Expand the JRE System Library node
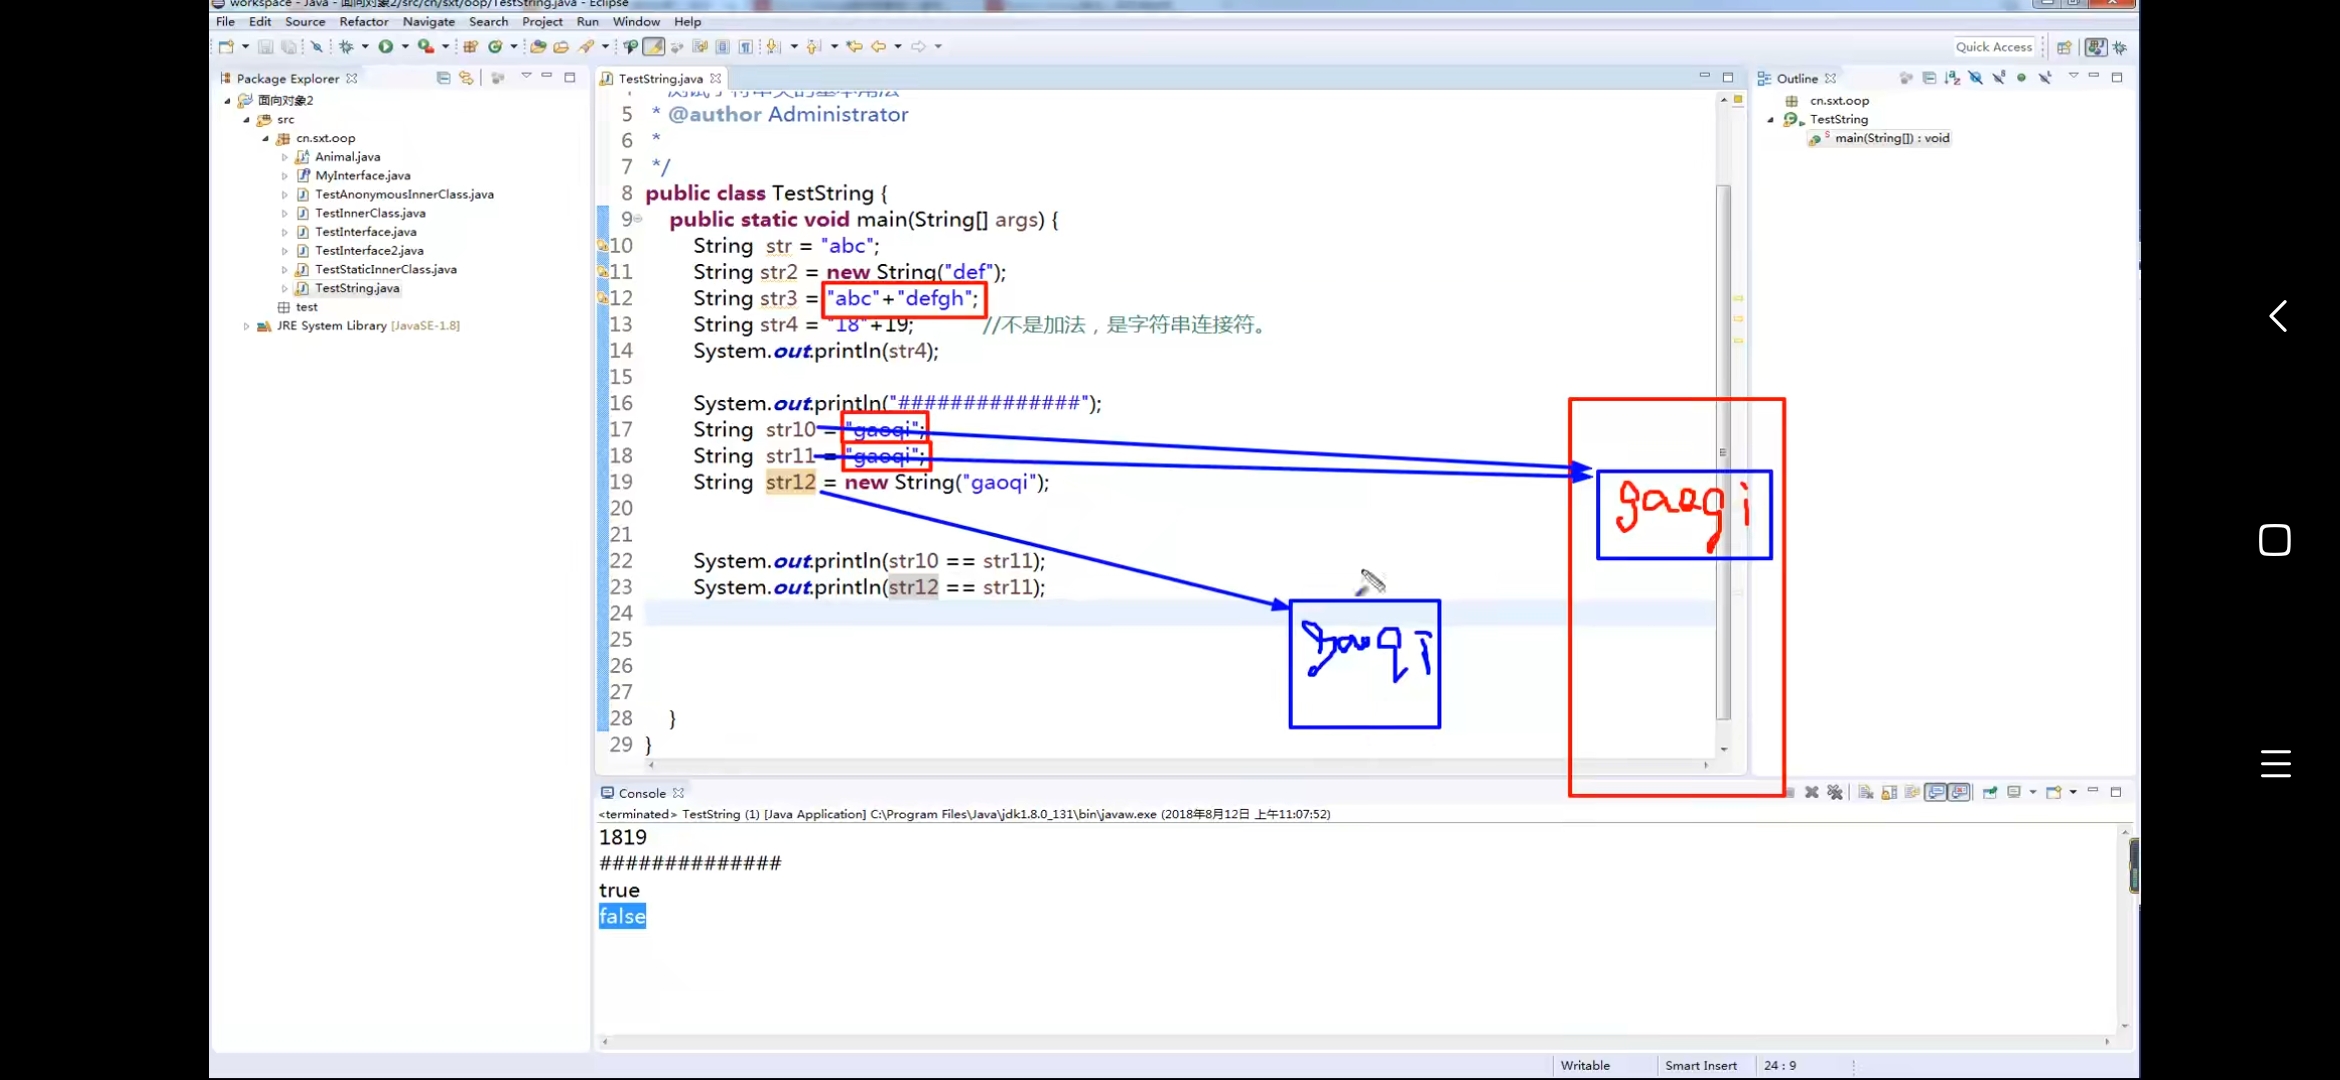 click(x=246, y=326)
